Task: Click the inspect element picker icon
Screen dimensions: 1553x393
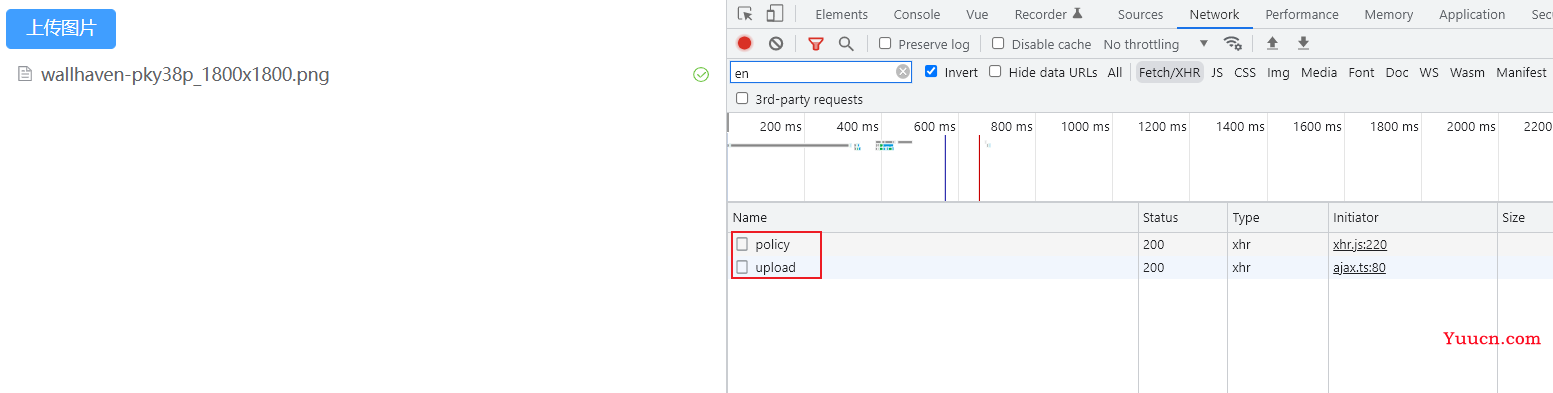Action: (x=745, y=14)
